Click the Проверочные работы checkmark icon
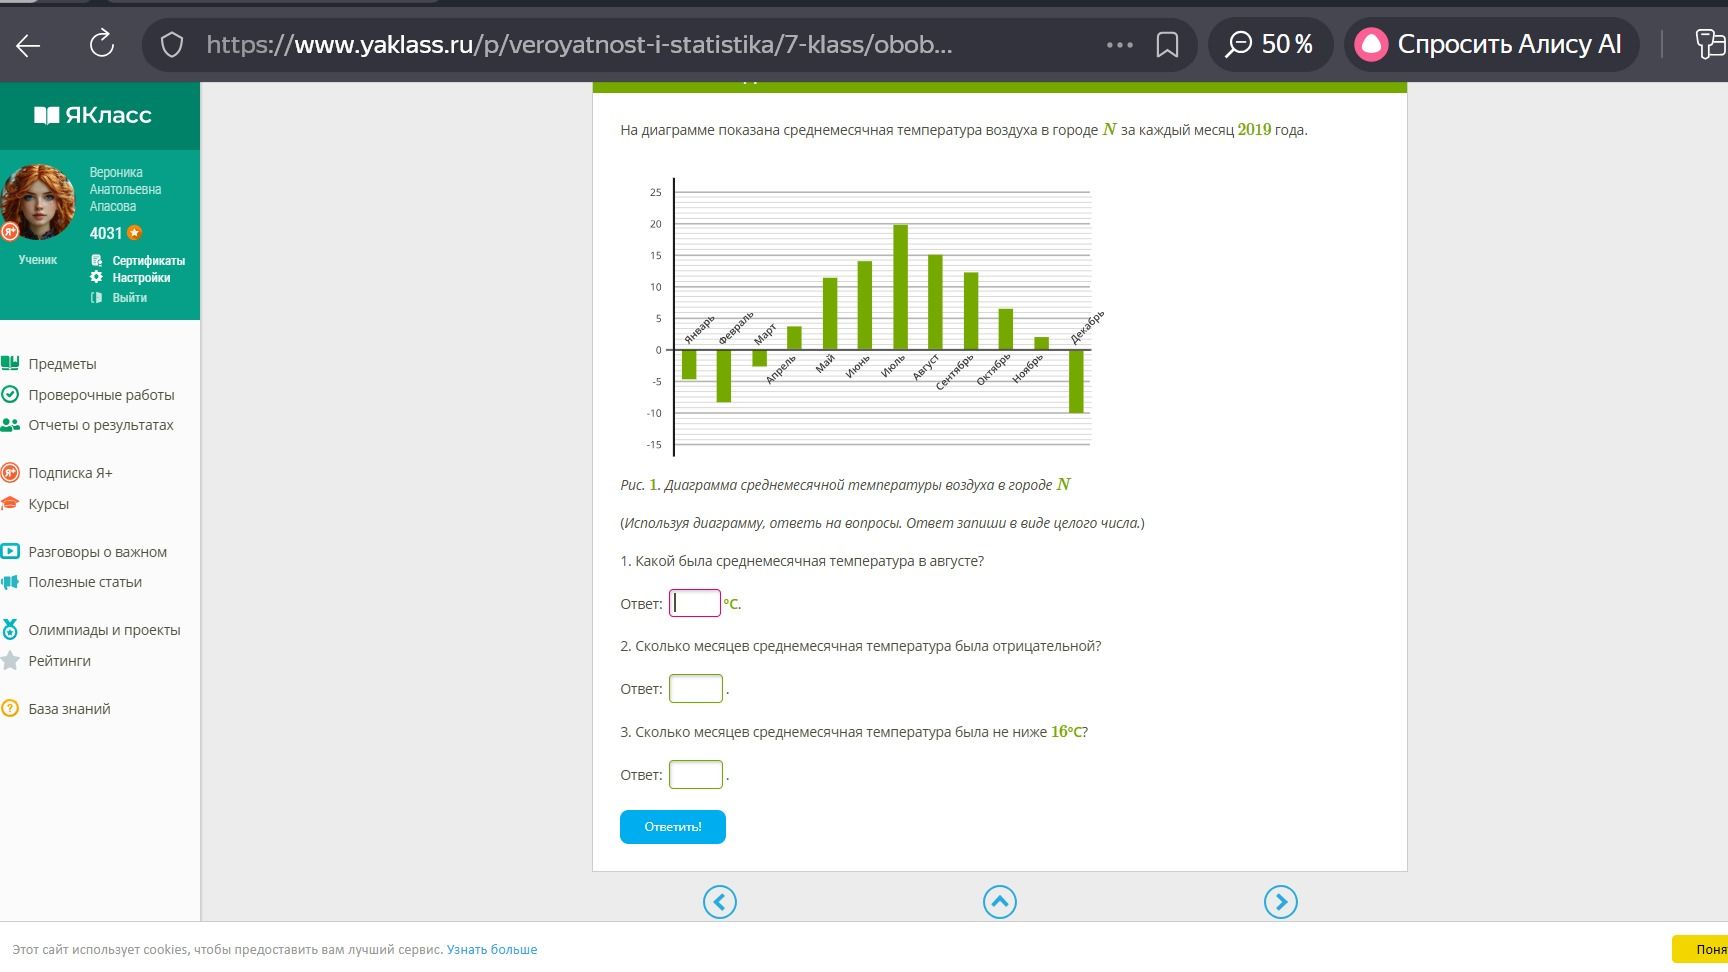Viewport: 1728px width, 972px height. (x=10, y=394)
